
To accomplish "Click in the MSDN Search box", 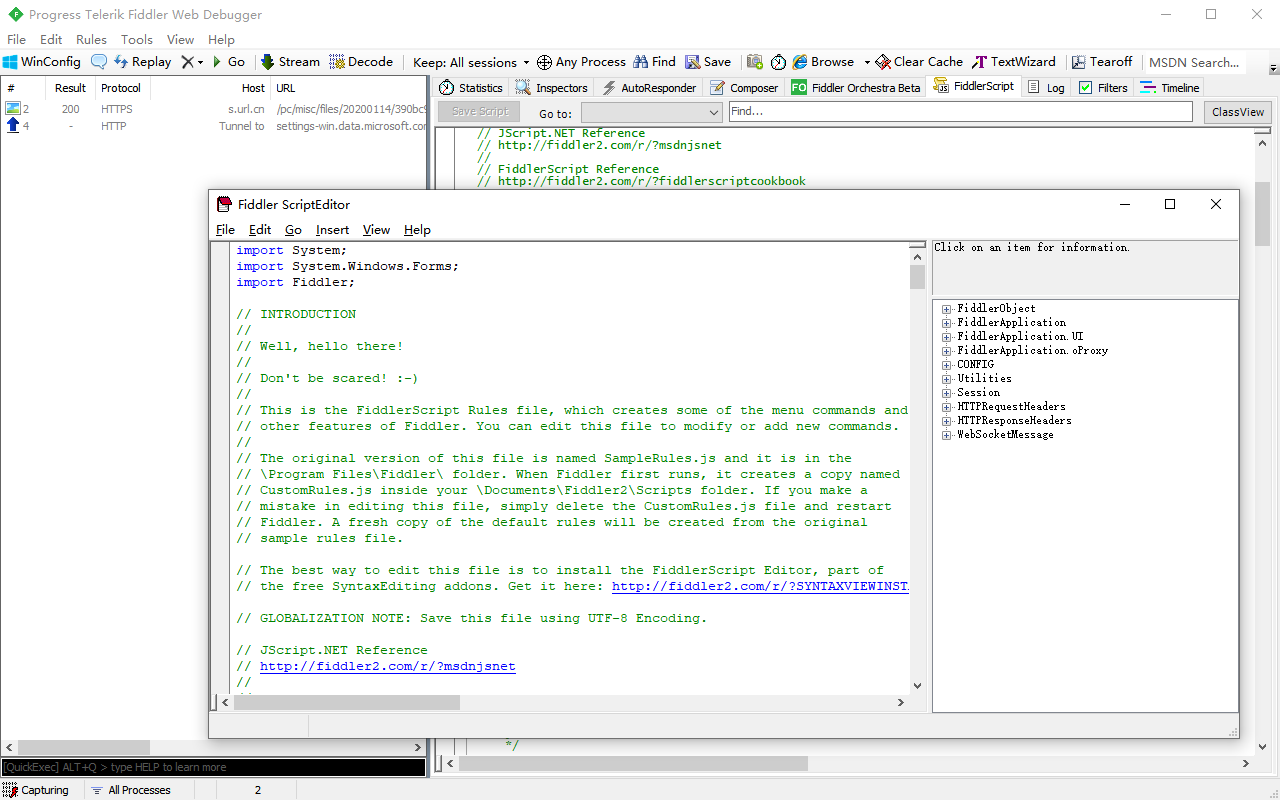I will point(1194,62).
